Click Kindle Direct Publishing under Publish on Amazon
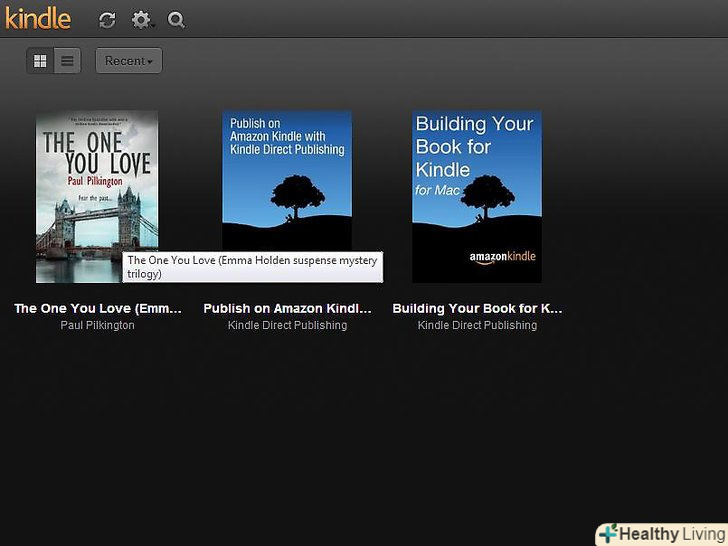The image size is (728, 546). click(x=287, y=325)
